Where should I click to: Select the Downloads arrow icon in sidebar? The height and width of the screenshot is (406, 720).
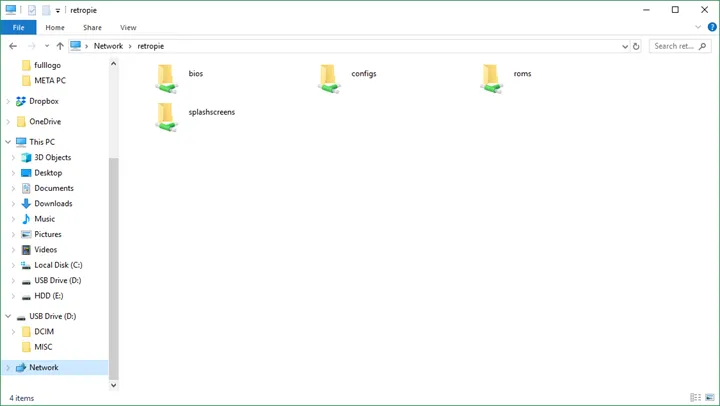(26, 203)
